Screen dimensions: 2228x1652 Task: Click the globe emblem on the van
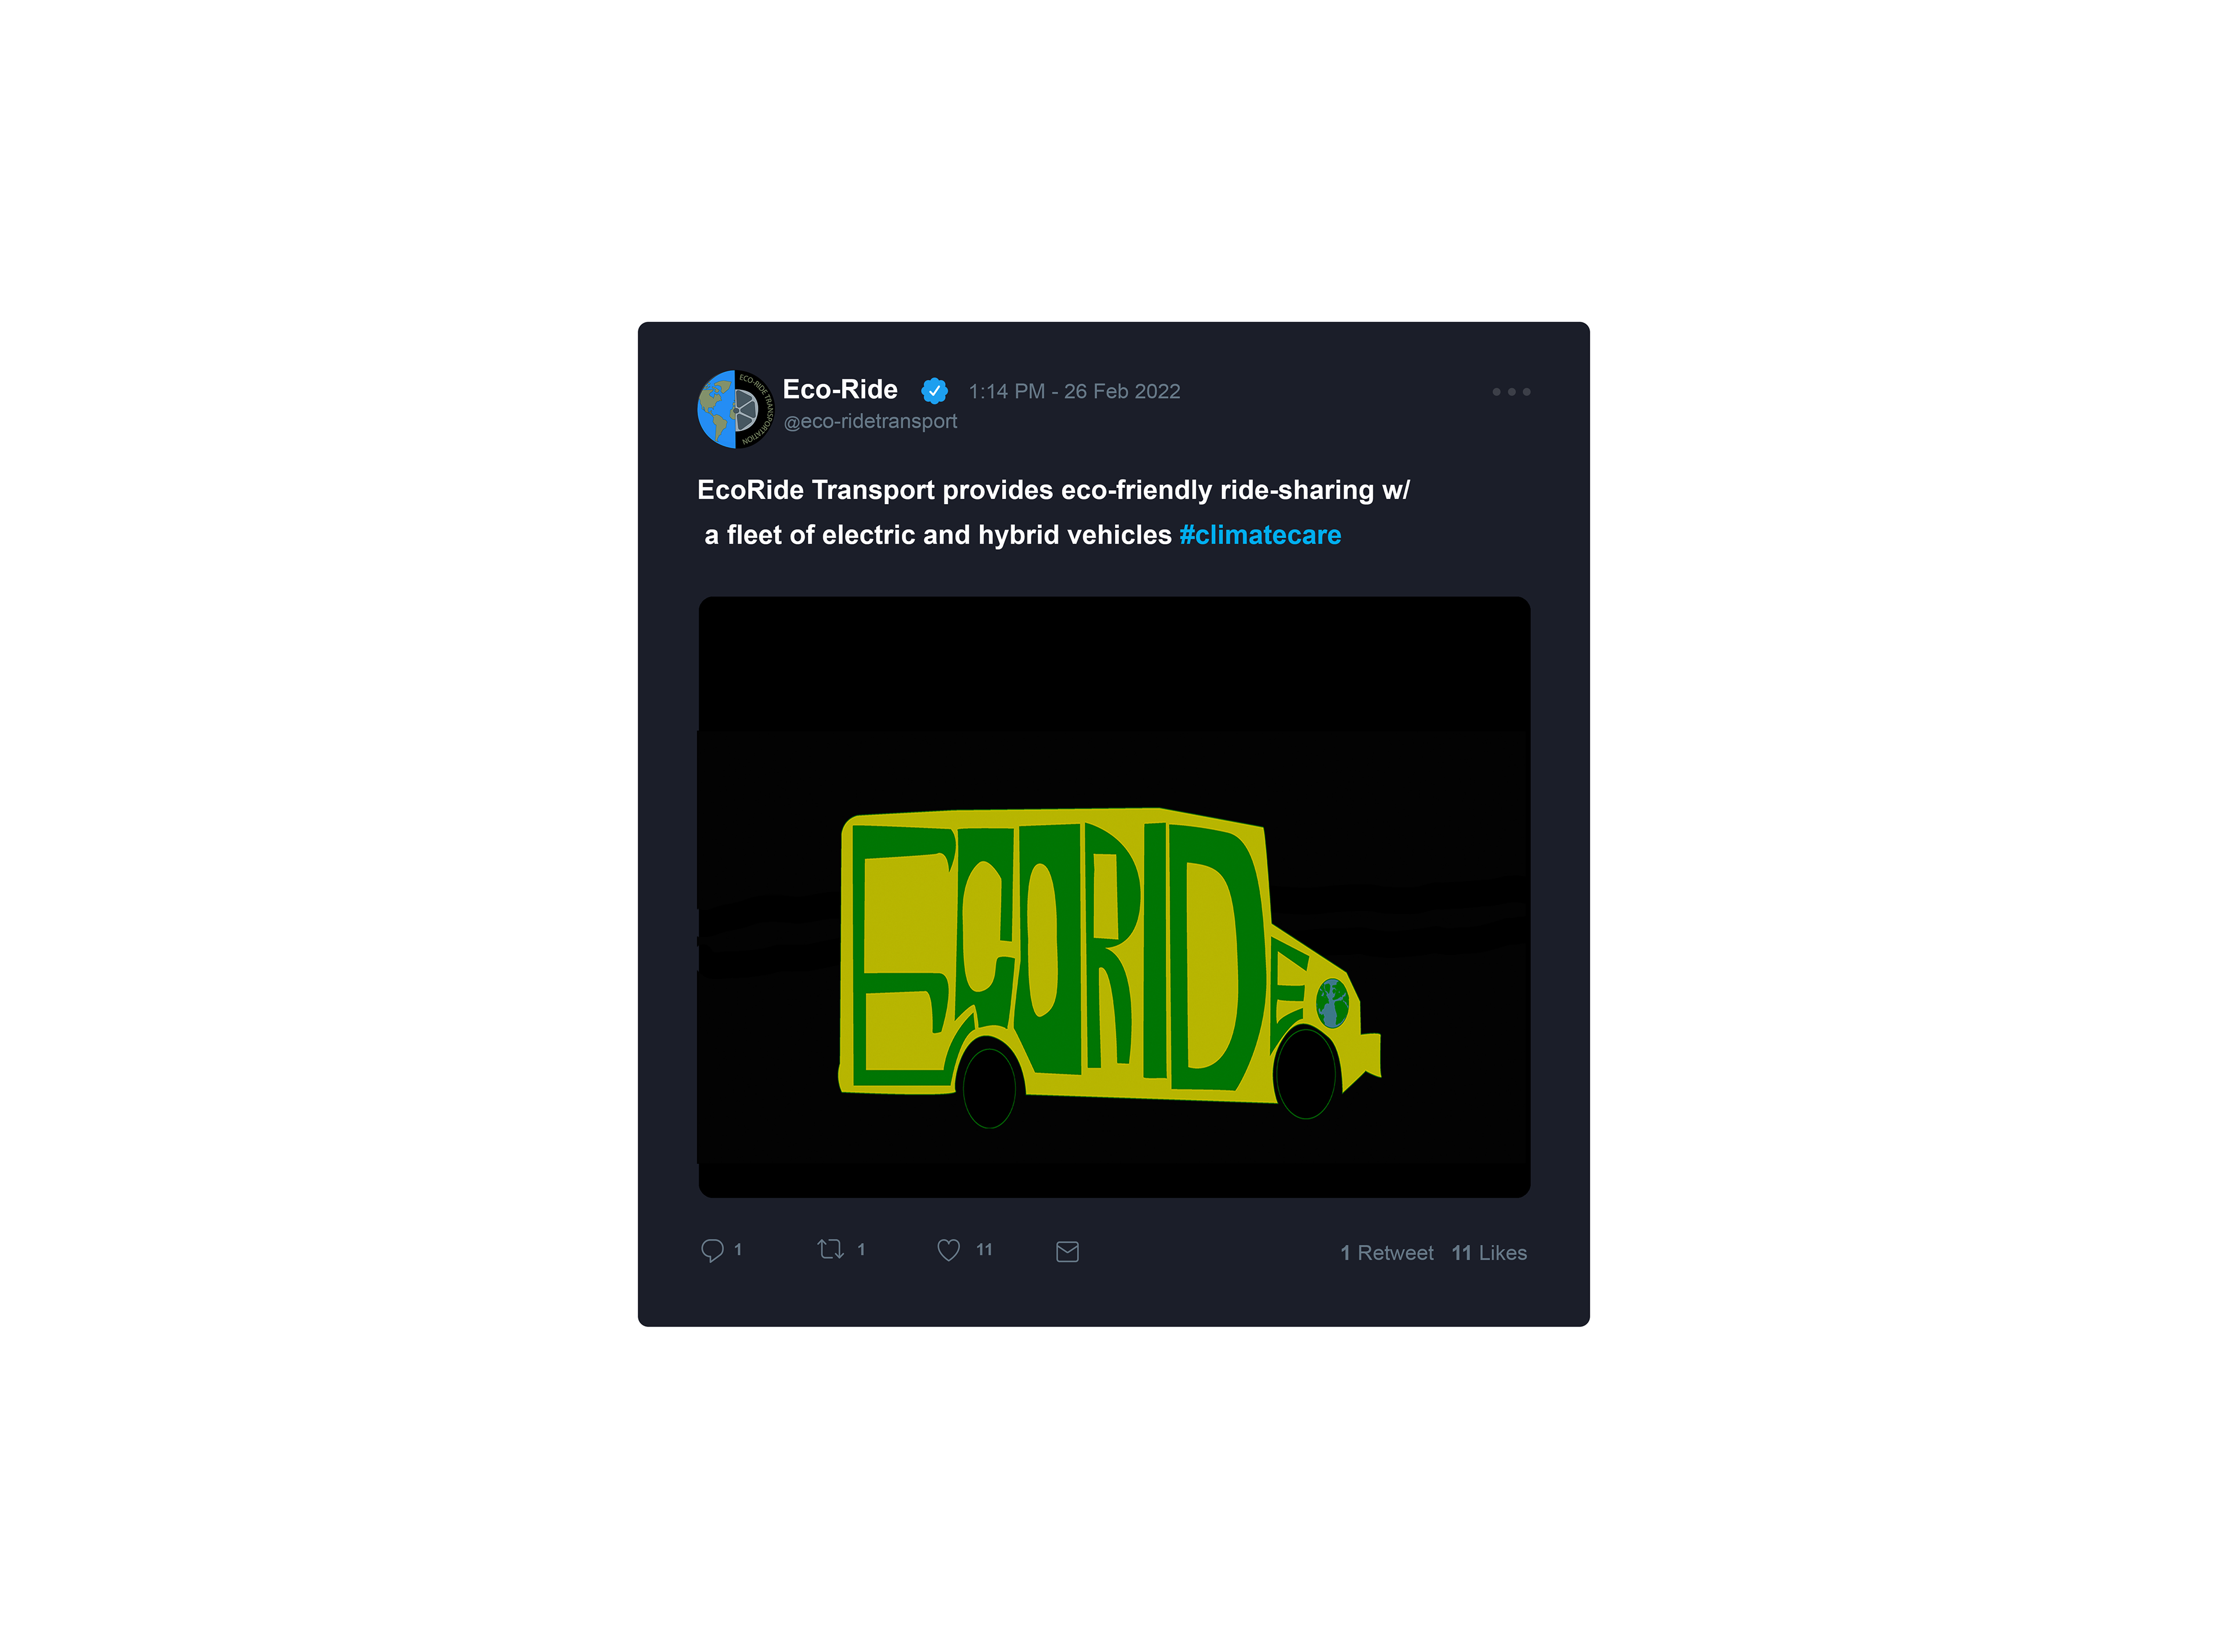[x=1332, y=1003]
